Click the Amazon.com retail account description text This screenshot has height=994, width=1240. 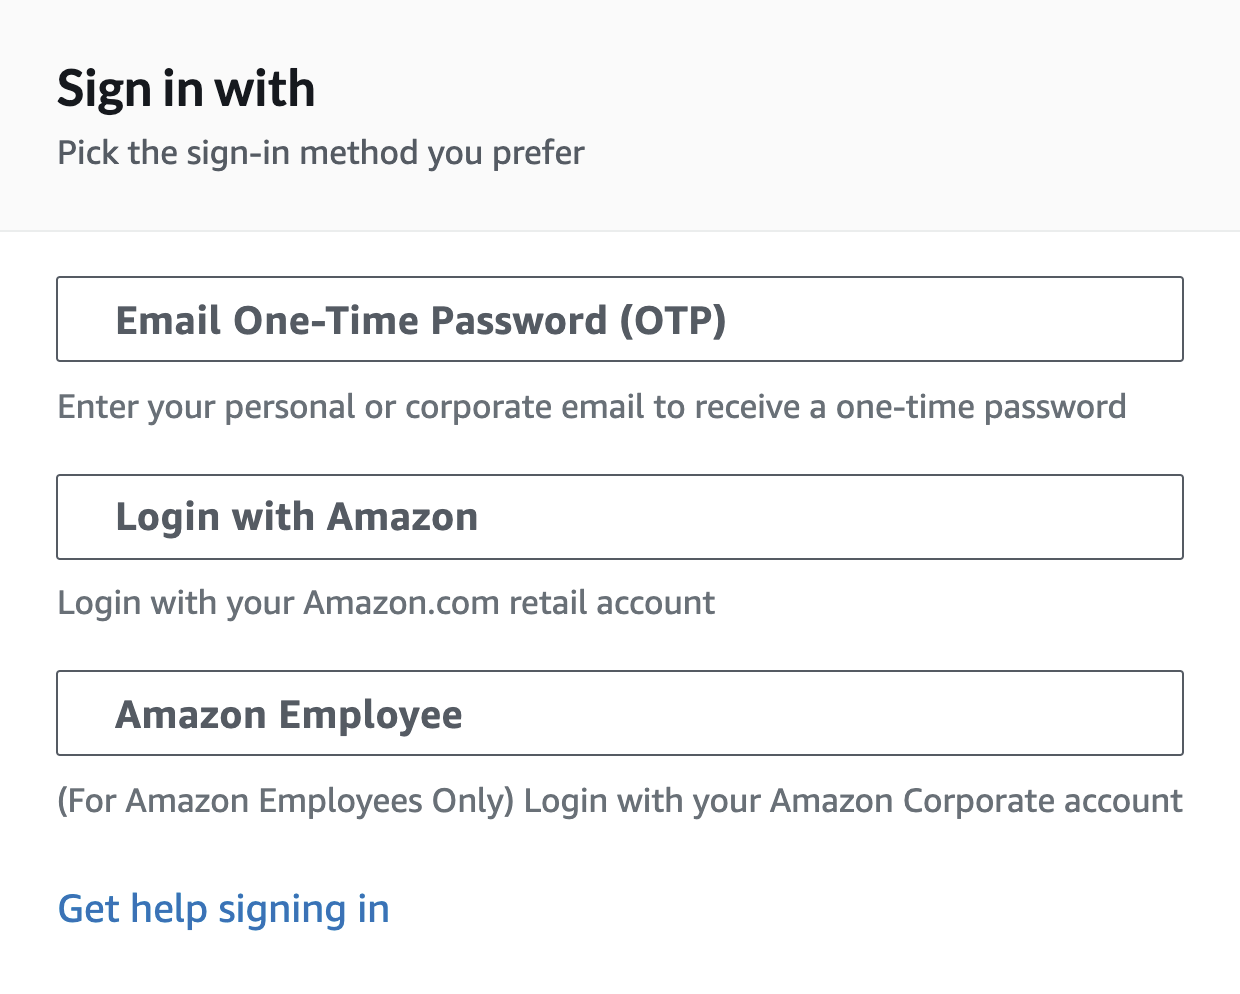[386, 603]
